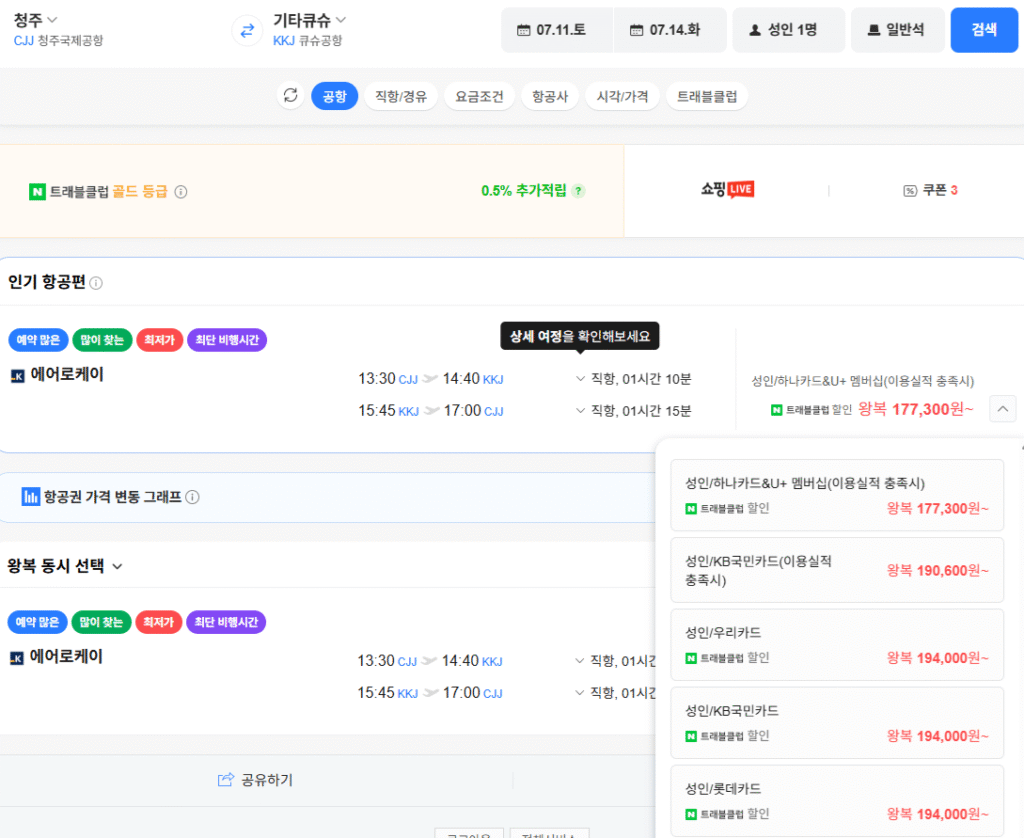Click the 공유하기 share icon
This screenshot has height=838, width=1024.
point(225,779)
